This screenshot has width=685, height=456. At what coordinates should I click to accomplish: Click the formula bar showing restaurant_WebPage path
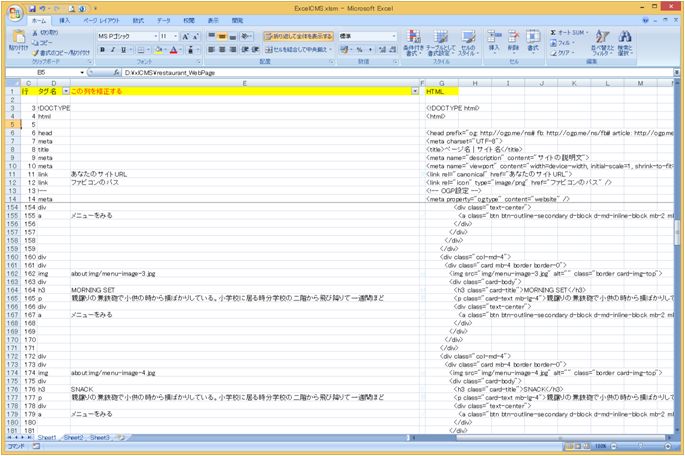[398, 73]
